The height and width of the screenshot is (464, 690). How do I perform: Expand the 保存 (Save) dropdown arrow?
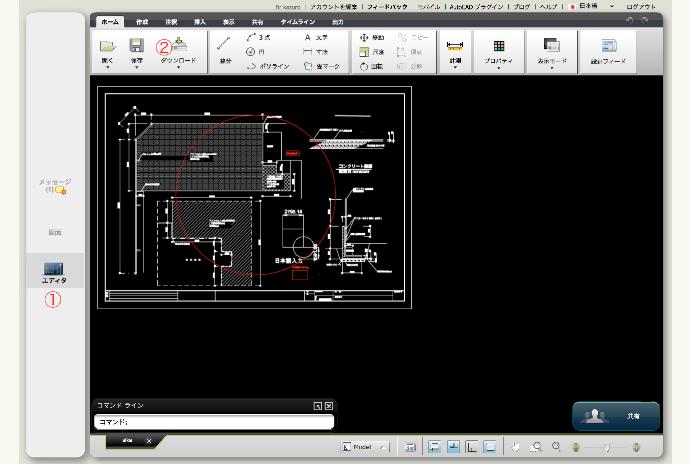coord(136,68)
